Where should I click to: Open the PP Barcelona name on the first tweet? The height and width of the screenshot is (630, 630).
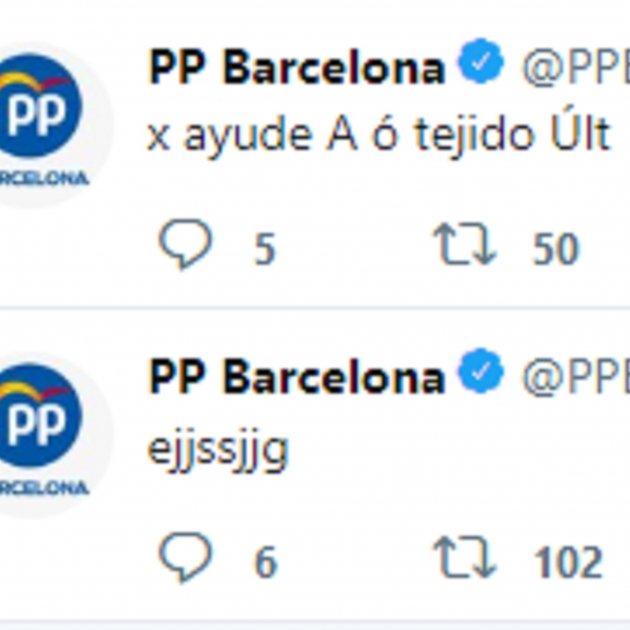[x=297, y=67]
